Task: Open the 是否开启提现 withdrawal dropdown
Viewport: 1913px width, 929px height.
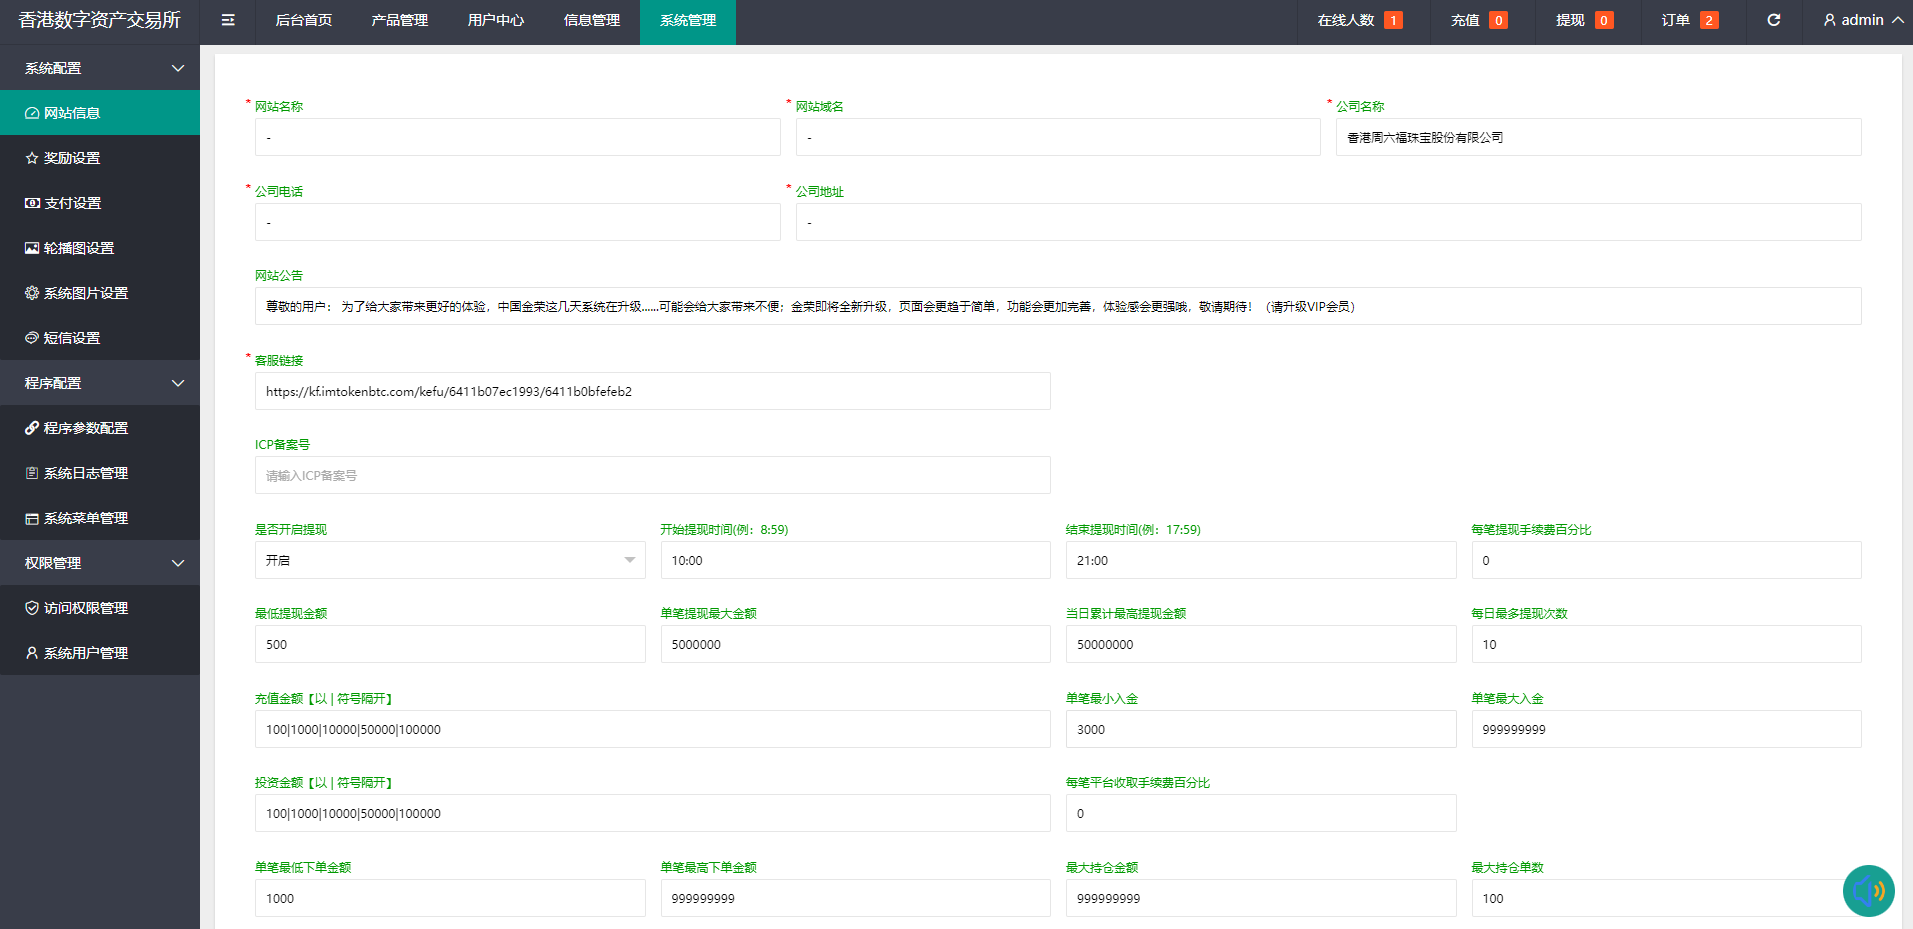Action: pyautogui.click(x=448, y=560)
